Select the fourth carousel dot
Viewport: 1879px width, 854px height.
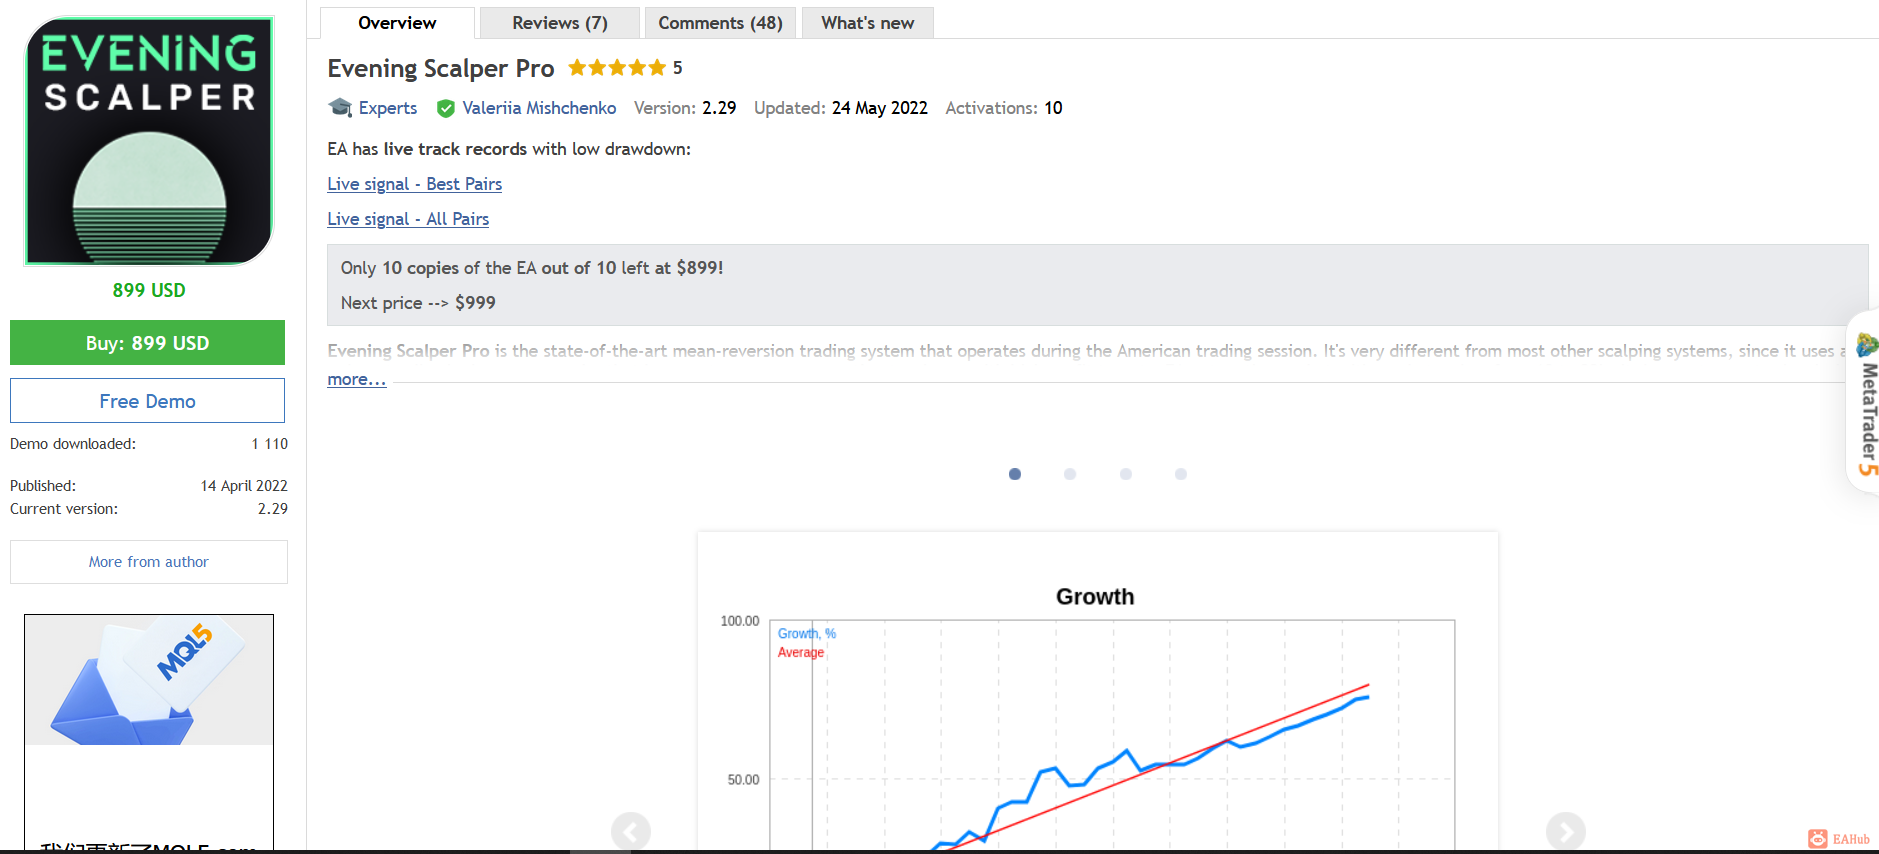pyautogui.click(x=1181, y=474)
